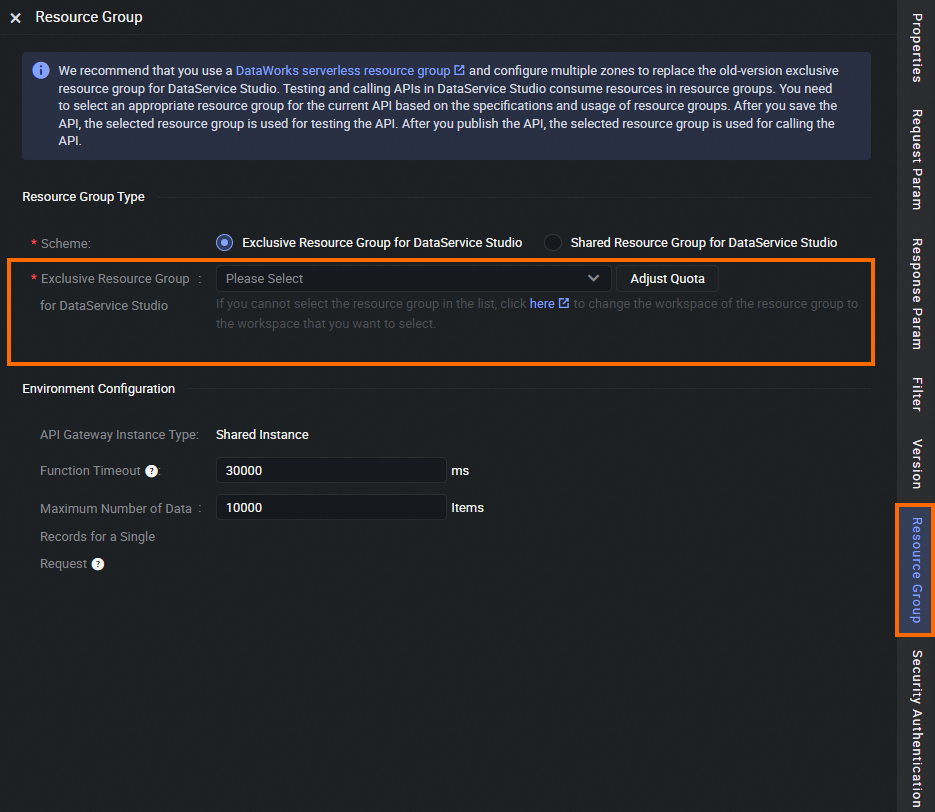This screenshot has height=812, width=935.
Task: Switch to the Request Param side tab
Action: (x=917, y=159)
